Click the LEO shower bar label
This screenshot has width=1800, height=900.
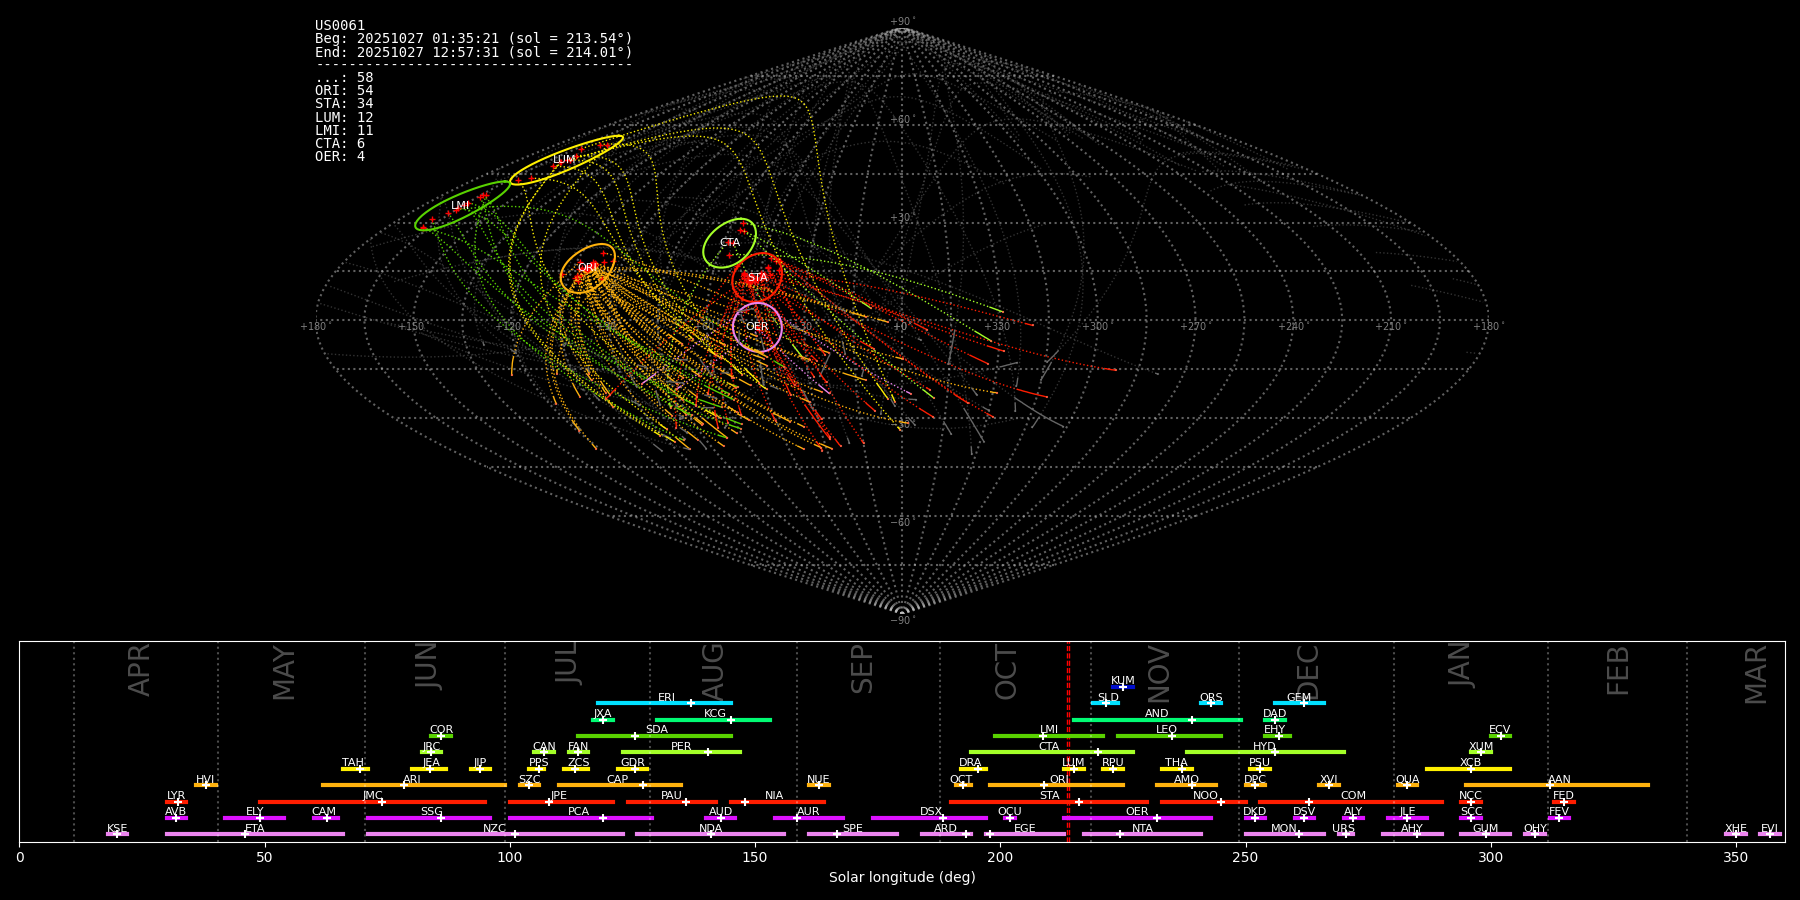coord(1167,730)
